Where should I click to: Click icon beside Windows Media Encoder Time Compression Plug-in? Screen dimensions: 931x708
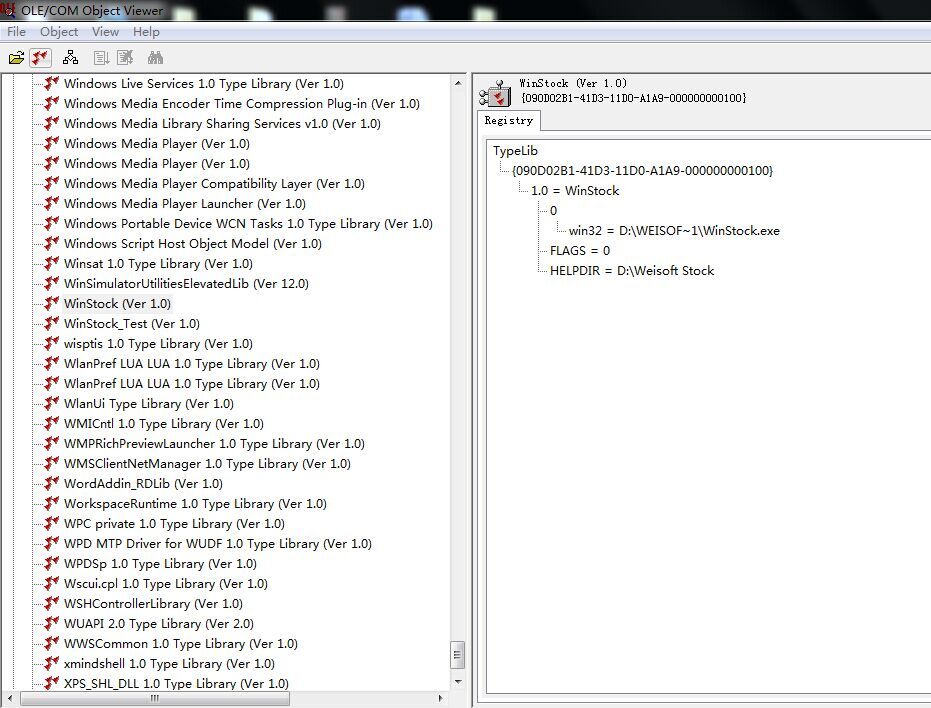[52, 103]
